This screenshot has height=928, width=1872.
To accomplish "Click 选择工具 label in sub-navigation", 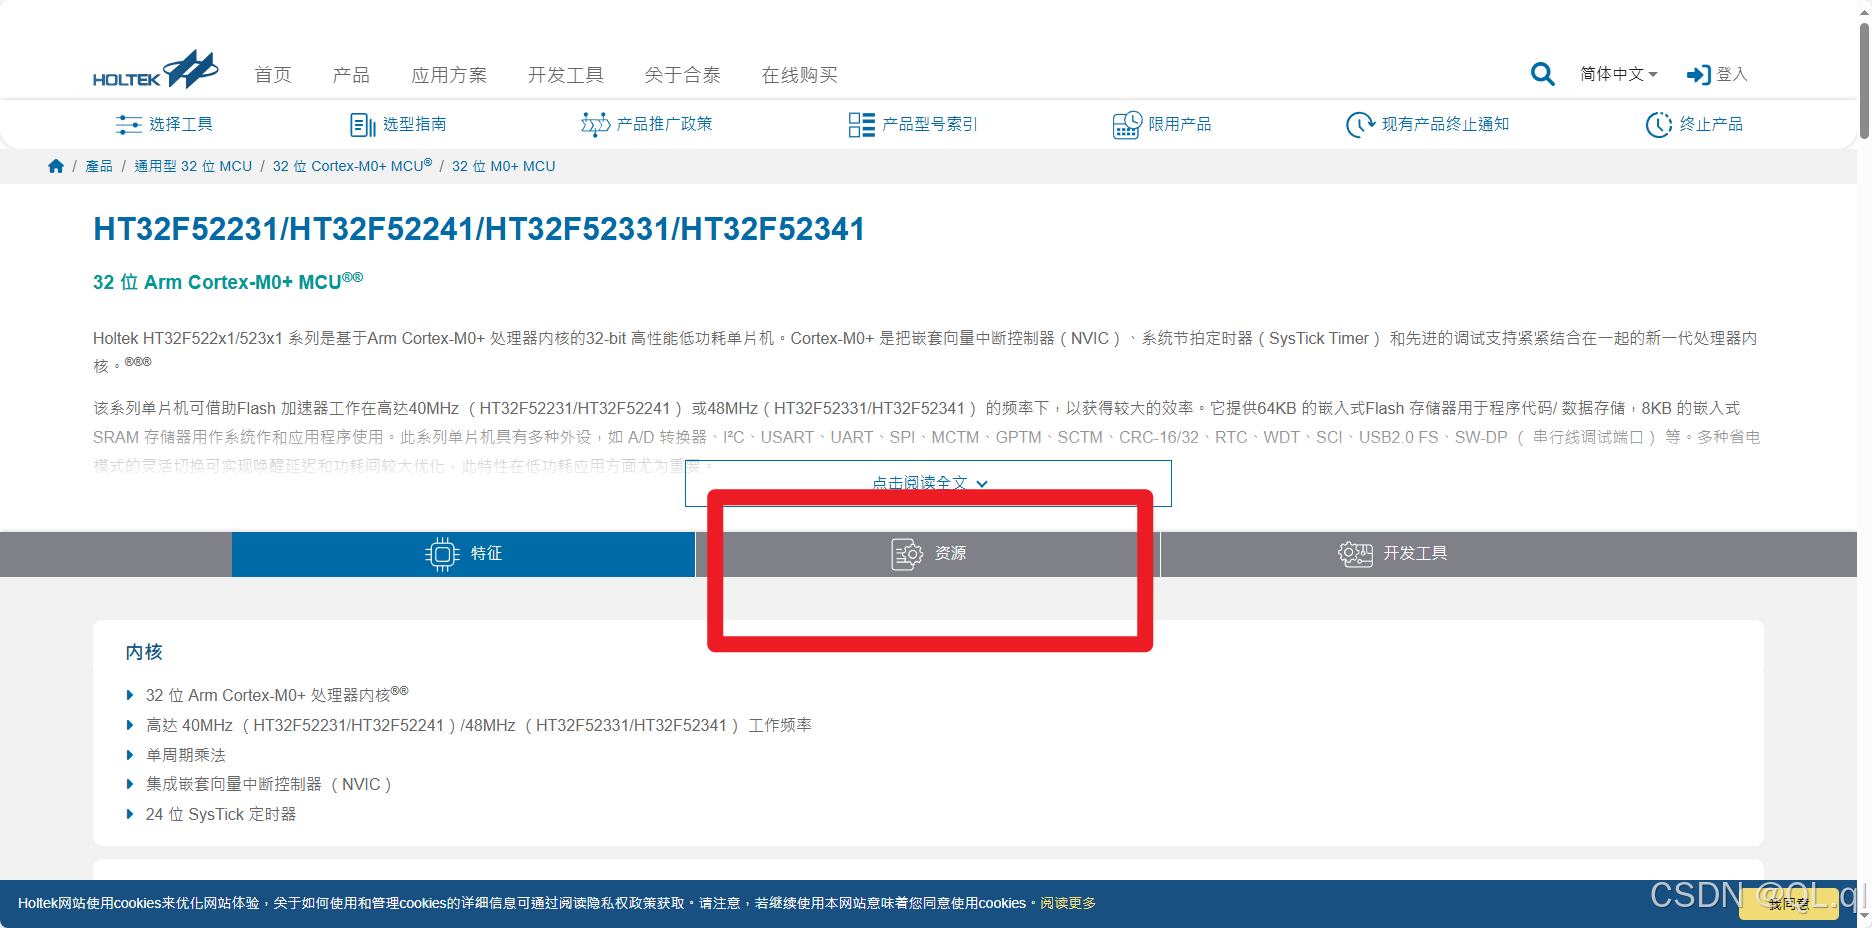I will (181, 124).
